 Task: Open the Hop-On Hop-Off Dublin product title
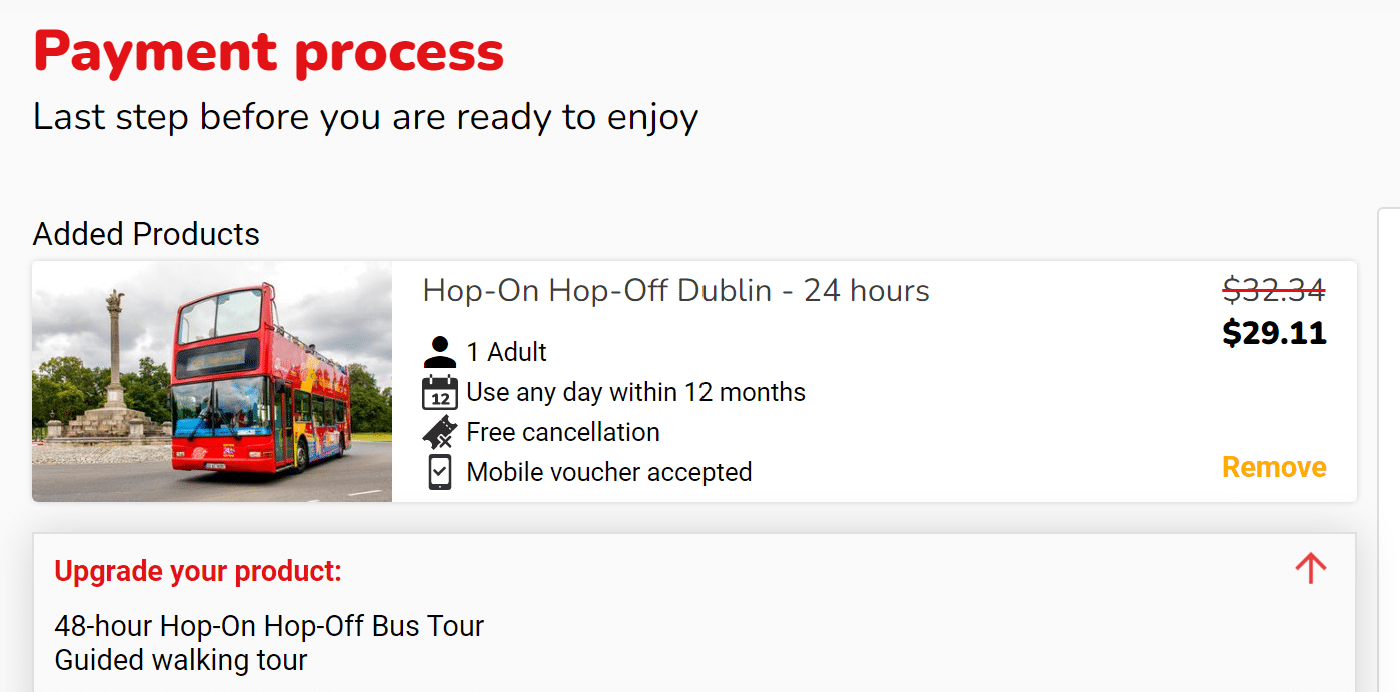[x=675, y=291]
